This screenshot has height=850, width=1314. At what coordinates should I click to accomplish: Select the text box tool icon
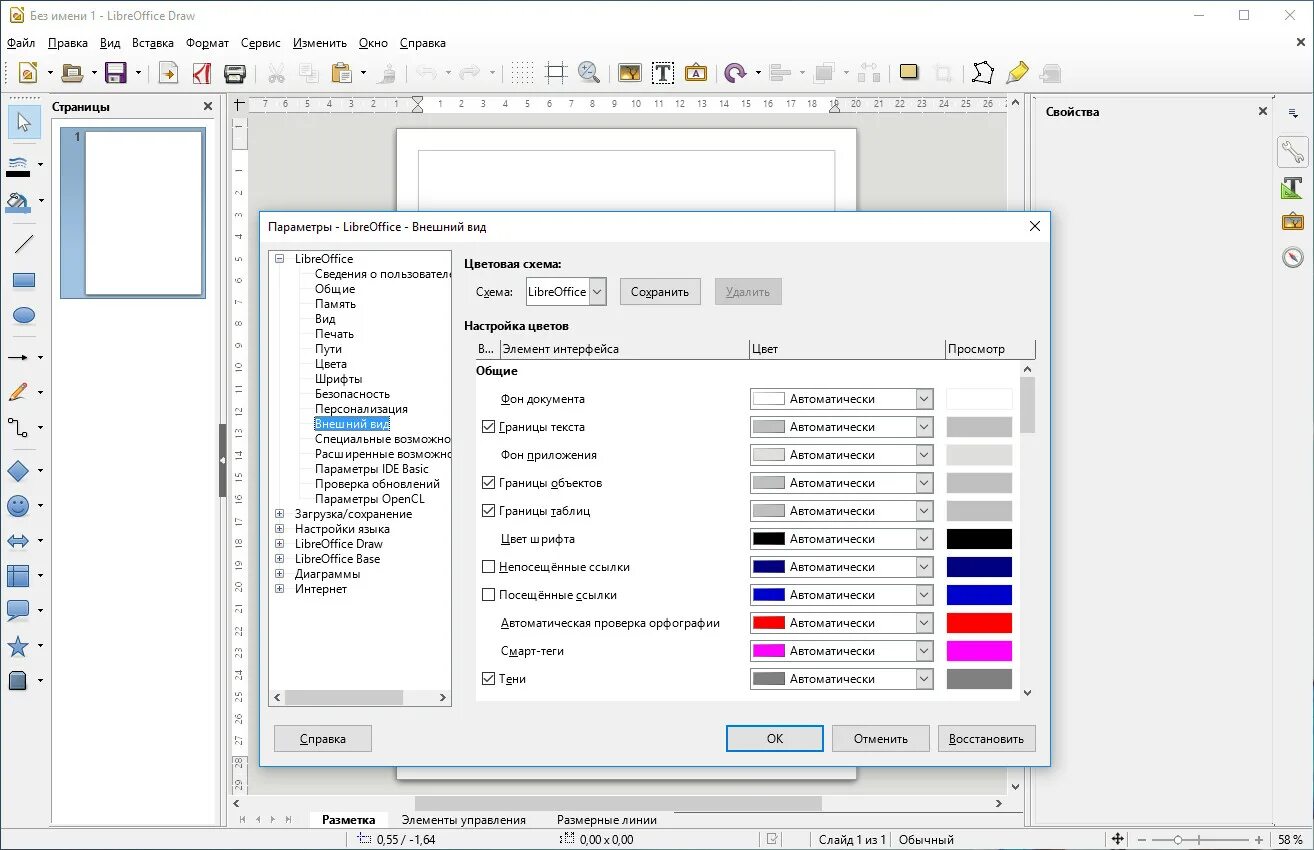tap(662, 72)
